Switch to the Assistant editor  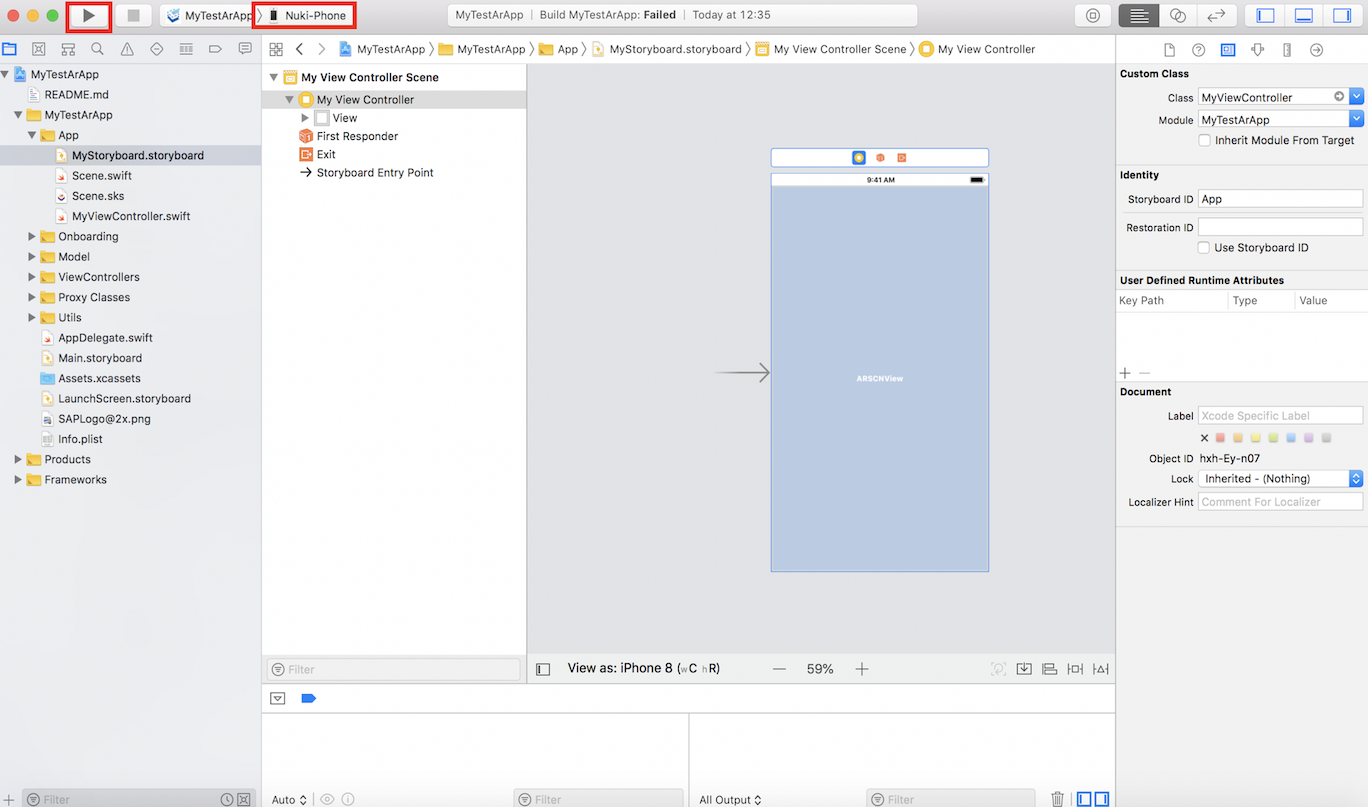click(x=1178, y=16)
